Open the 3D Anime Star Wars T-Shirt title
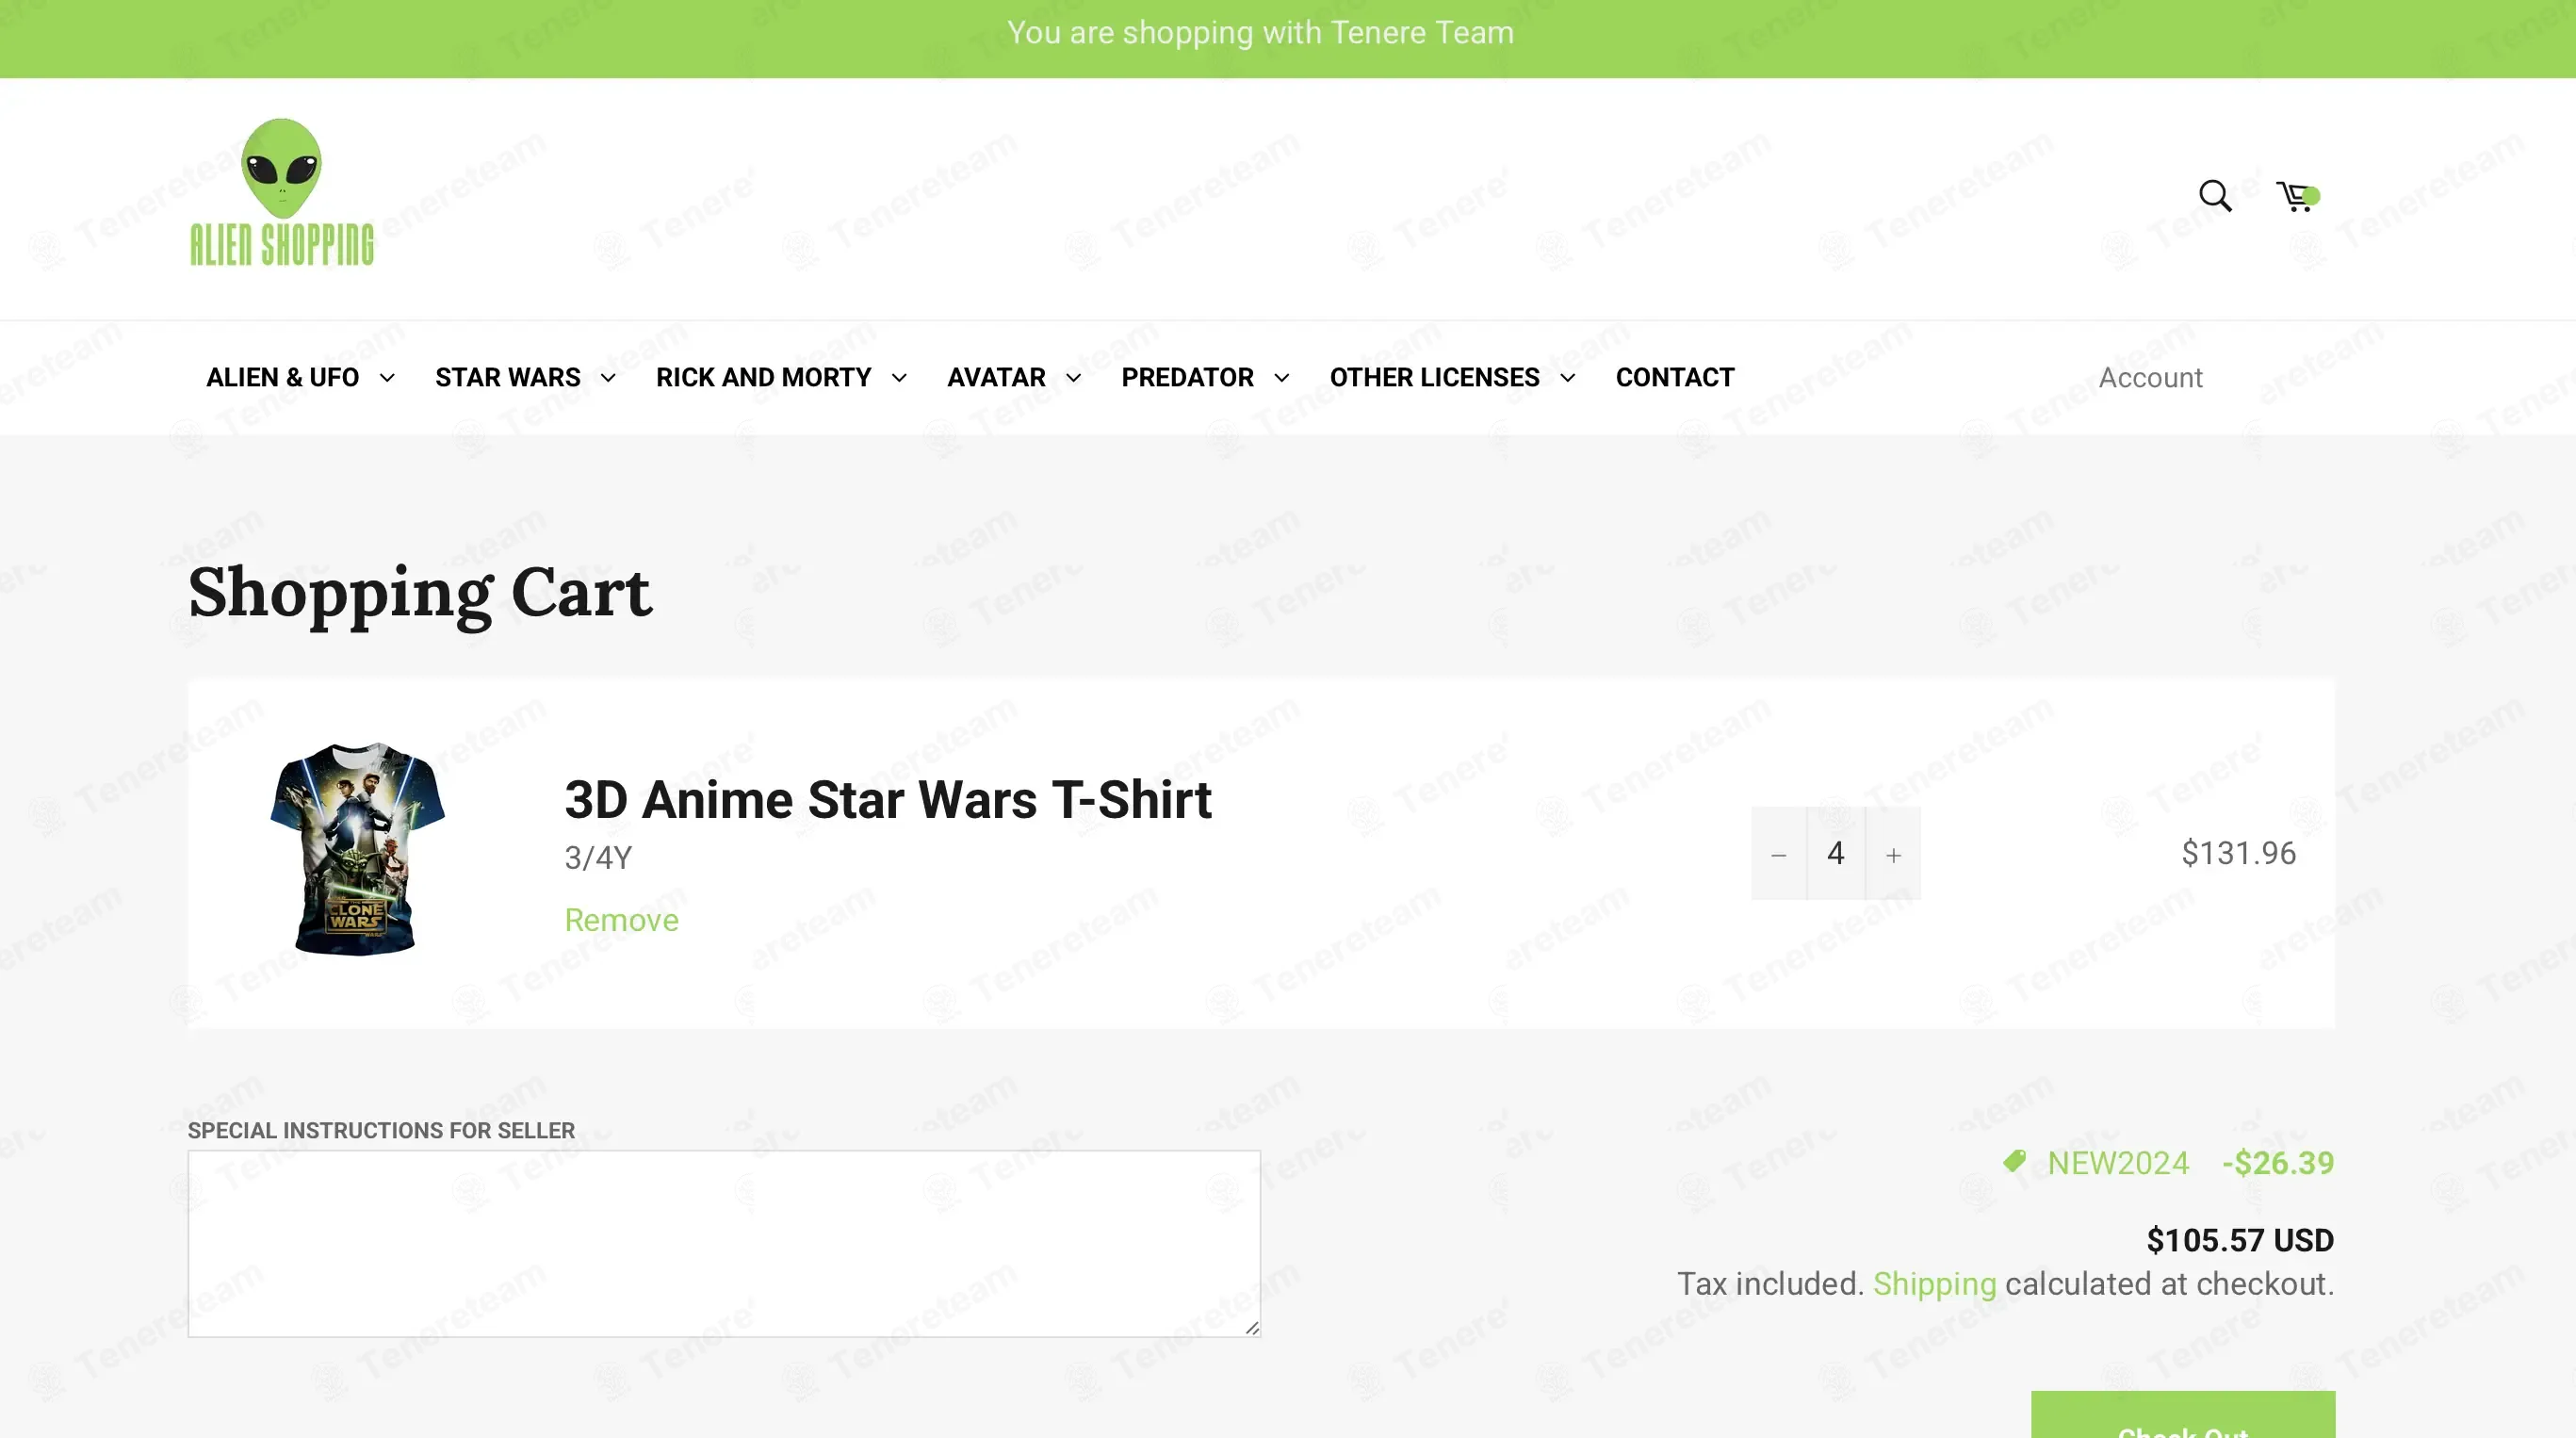Image resolution: width=2576 pixels, height=1438 pixels. pos(888,800)
